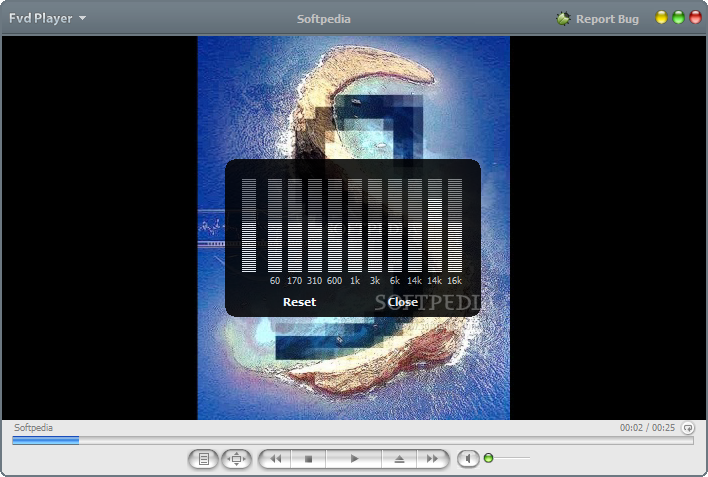The width and height of the screenshot is (708, 477).
Task: Click the Report Bug link
Action: (x=607, y=19)
